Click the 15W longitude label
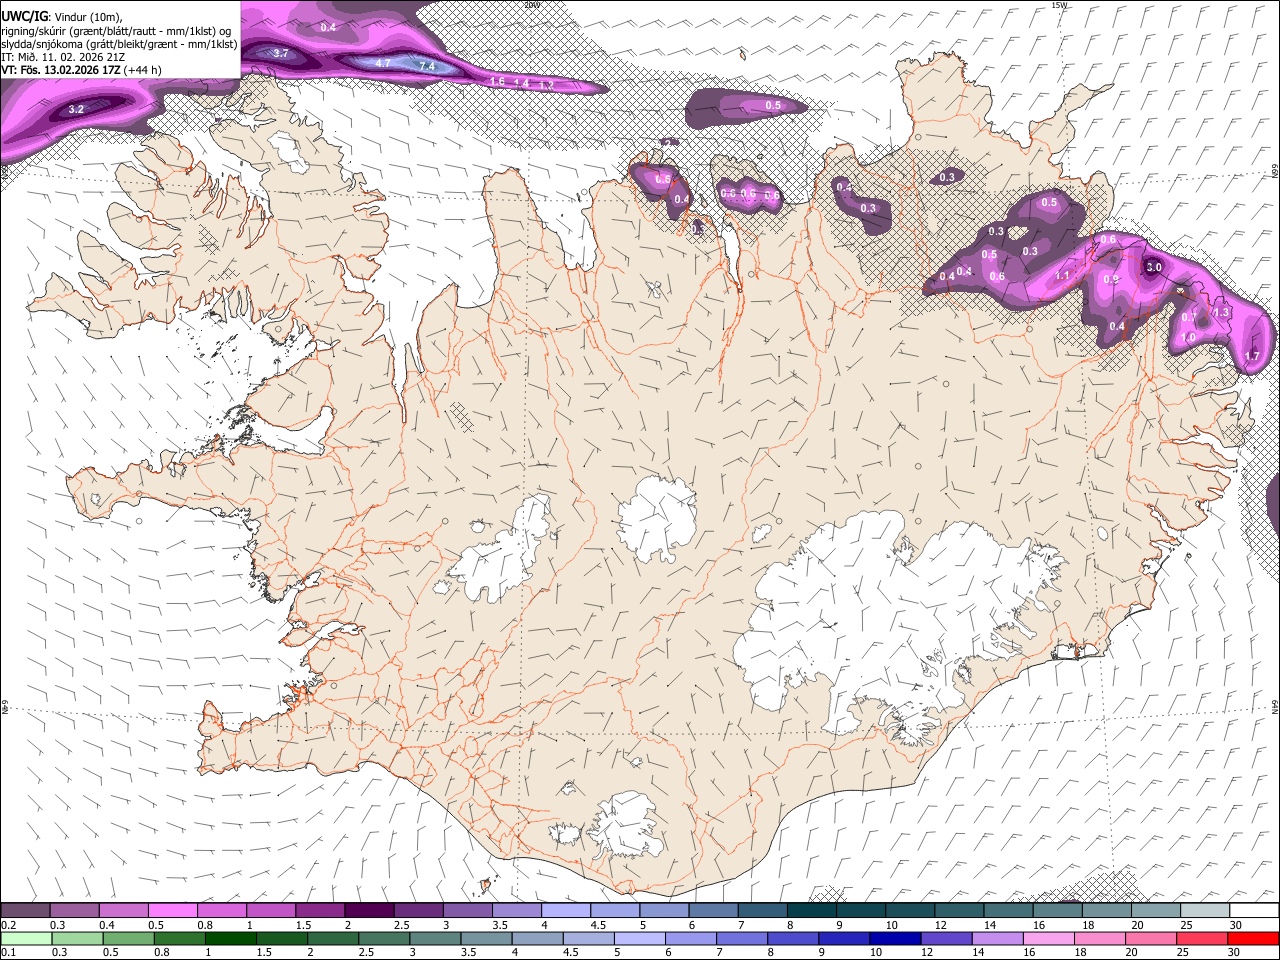Screen dimensions: 1280x960 point(1060,5)
